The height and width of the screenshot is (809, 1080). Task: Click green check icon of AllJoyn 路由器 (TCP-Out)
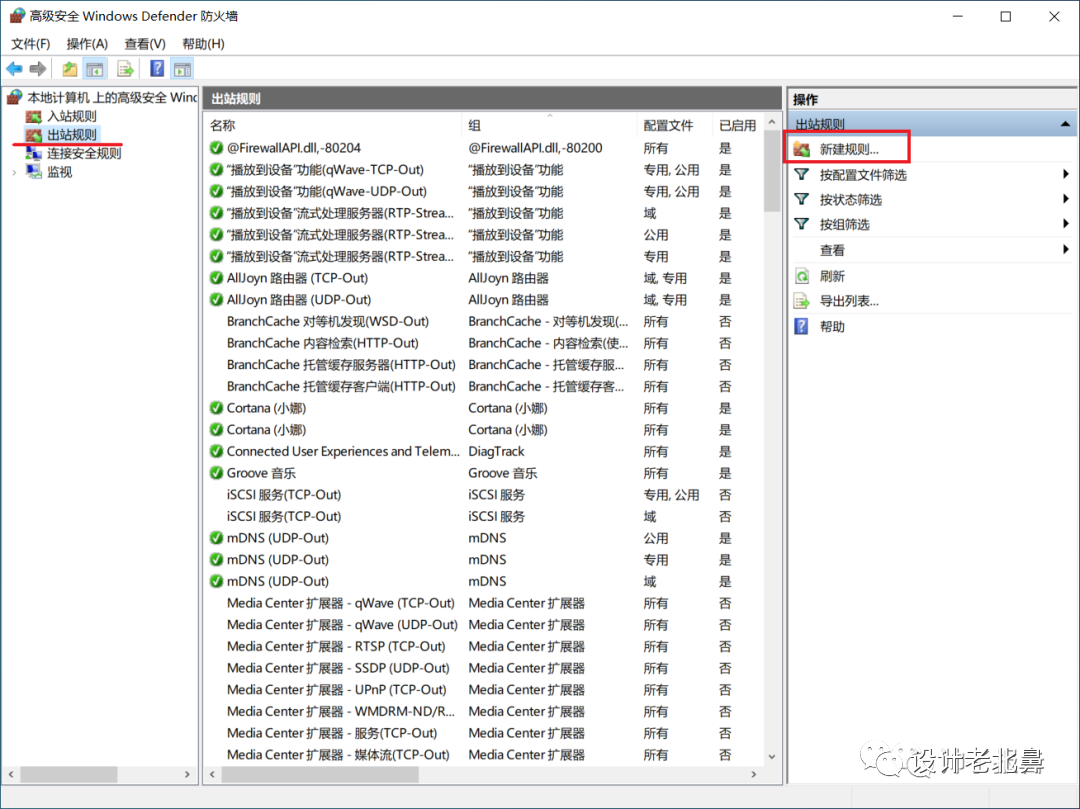coord(216,278)
